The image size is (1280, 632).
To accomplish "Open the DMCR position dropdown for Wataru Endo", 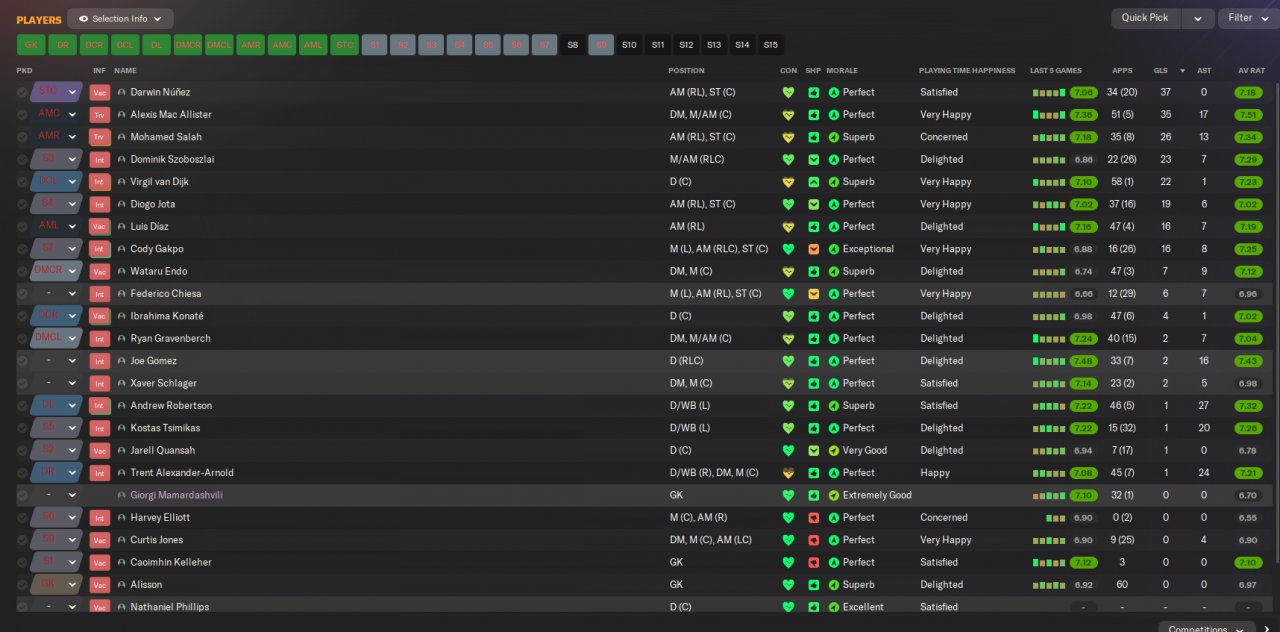I will pyautogui.click(x=56, y=271).
